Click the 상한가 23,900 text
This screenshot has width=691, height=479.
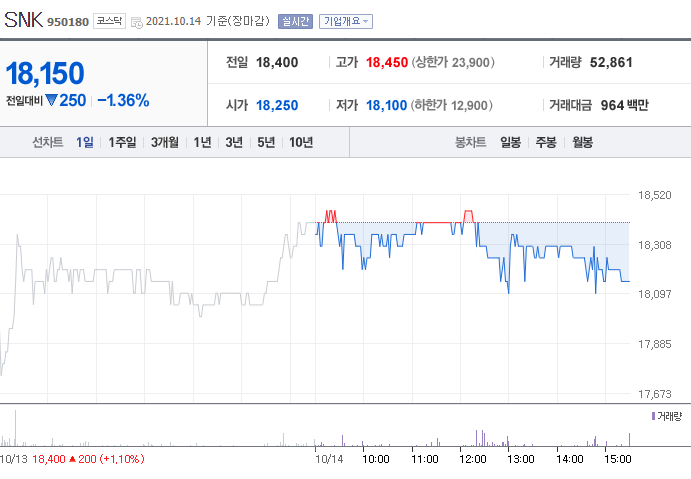[453, 63]
